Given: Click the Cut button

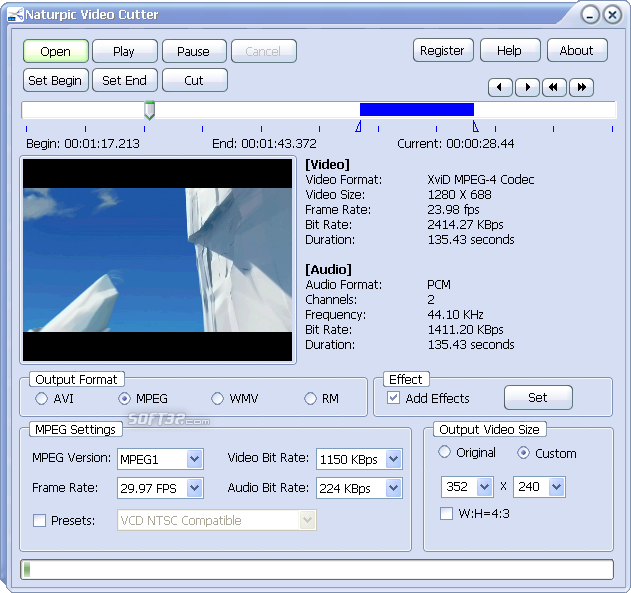Looking at the screenshot, I should (x=194, y=80).
